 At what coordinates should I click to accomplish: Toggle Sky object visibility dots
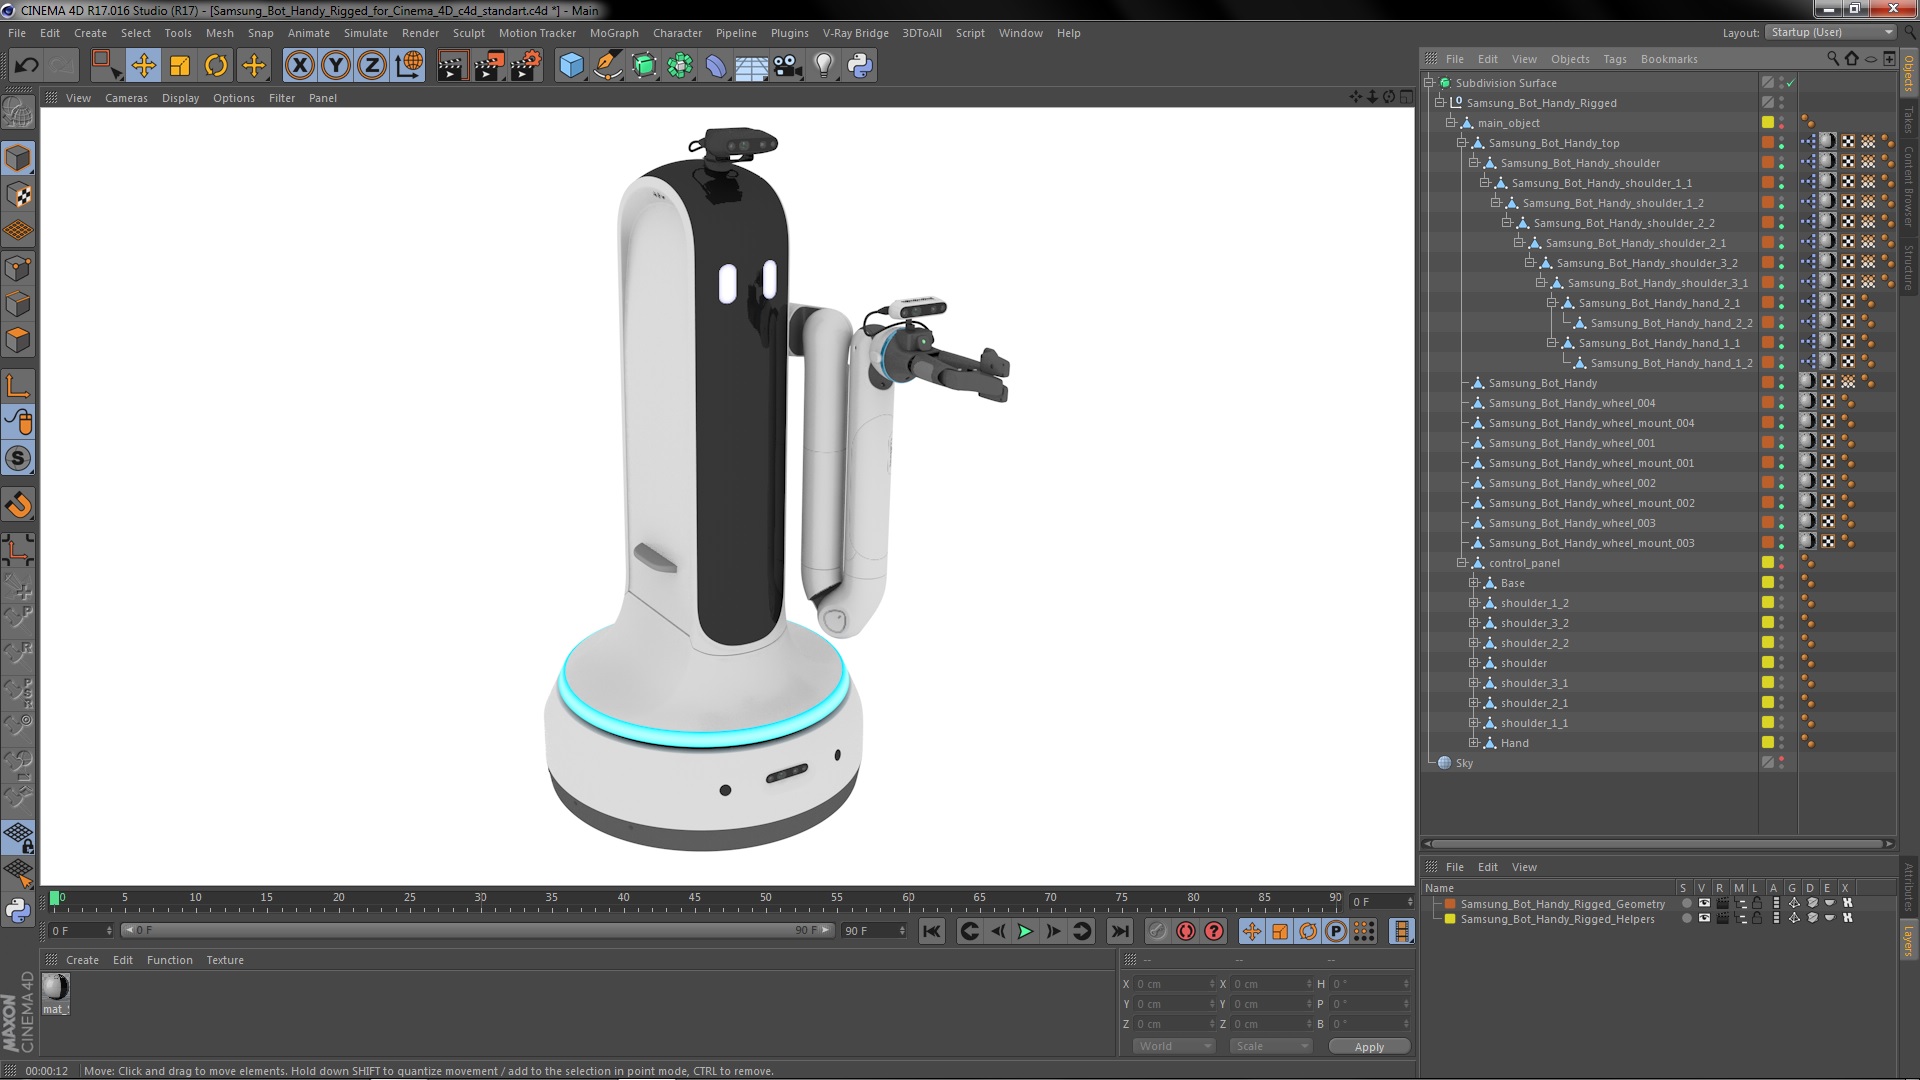[1781, 763]
